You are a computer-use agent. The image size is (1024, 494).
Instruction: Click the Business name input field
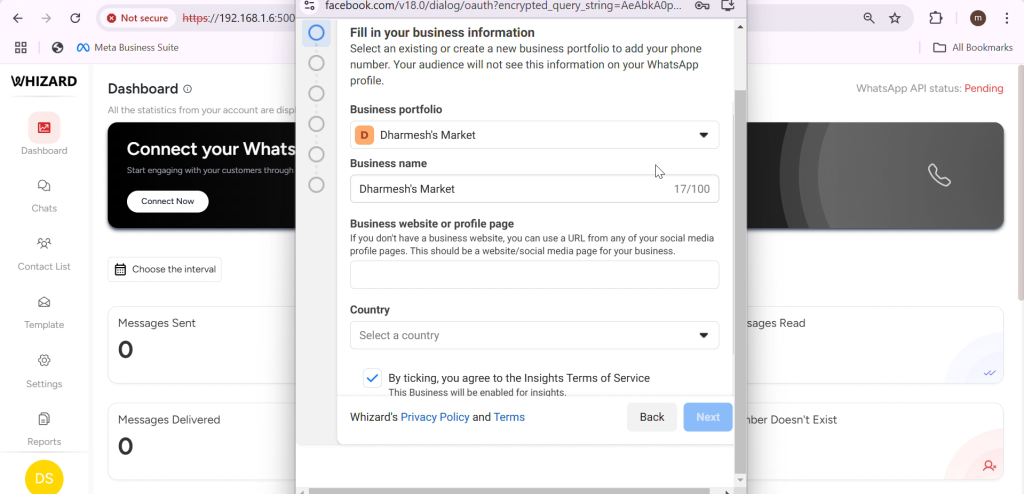pos(534,189)
